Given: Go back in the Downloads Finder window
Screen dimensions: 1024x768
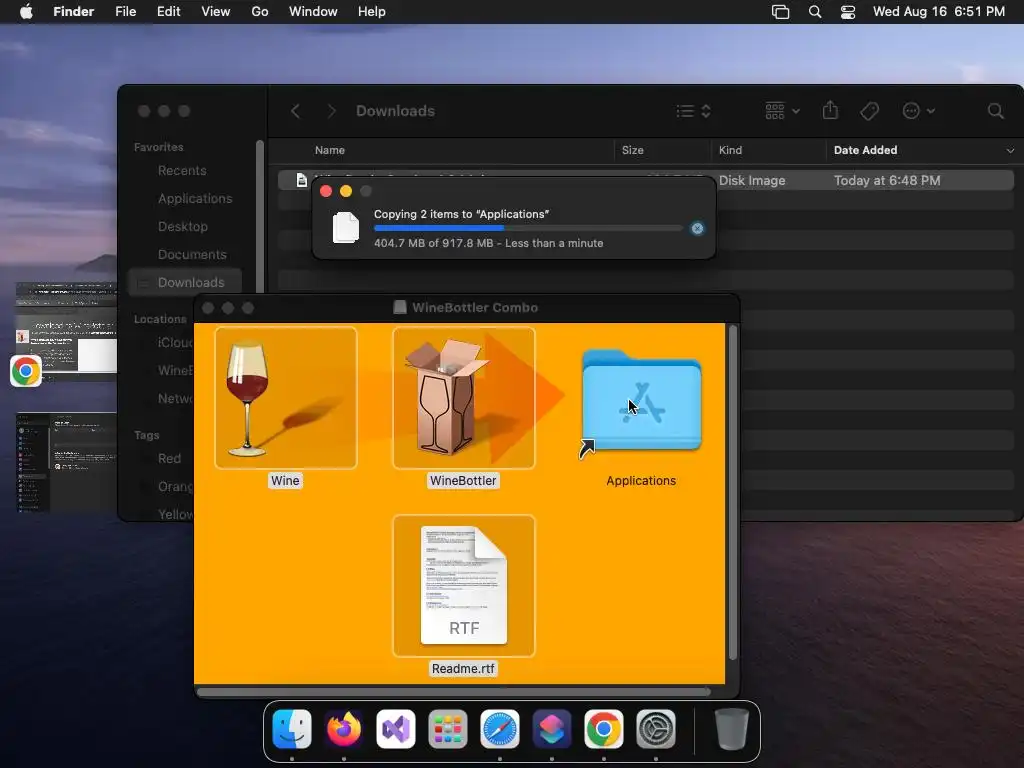Looking at the screenshot, I should pos(295,111).
